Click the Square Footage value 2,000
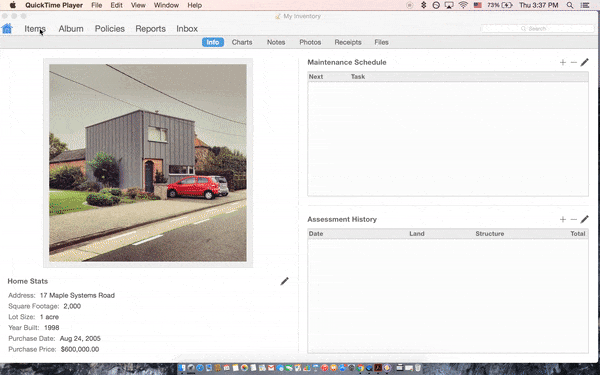The height and width of the screenshot is (375, 600). point(72,306)
